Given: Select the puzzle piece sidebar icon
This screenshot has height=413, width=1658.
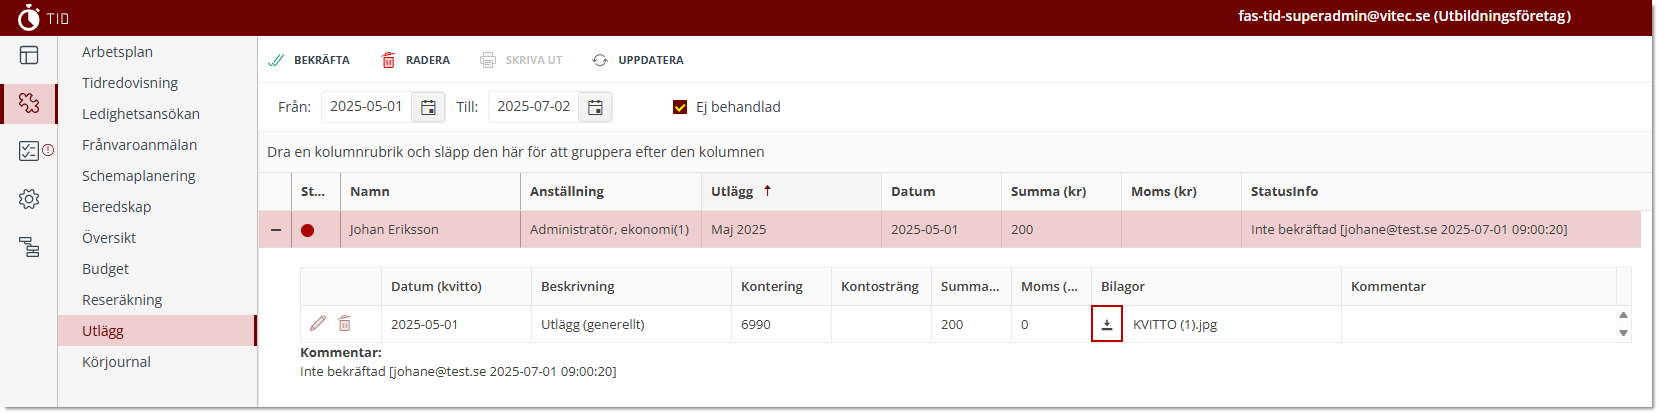Looking at the screenshot, I should pos(29,103).
